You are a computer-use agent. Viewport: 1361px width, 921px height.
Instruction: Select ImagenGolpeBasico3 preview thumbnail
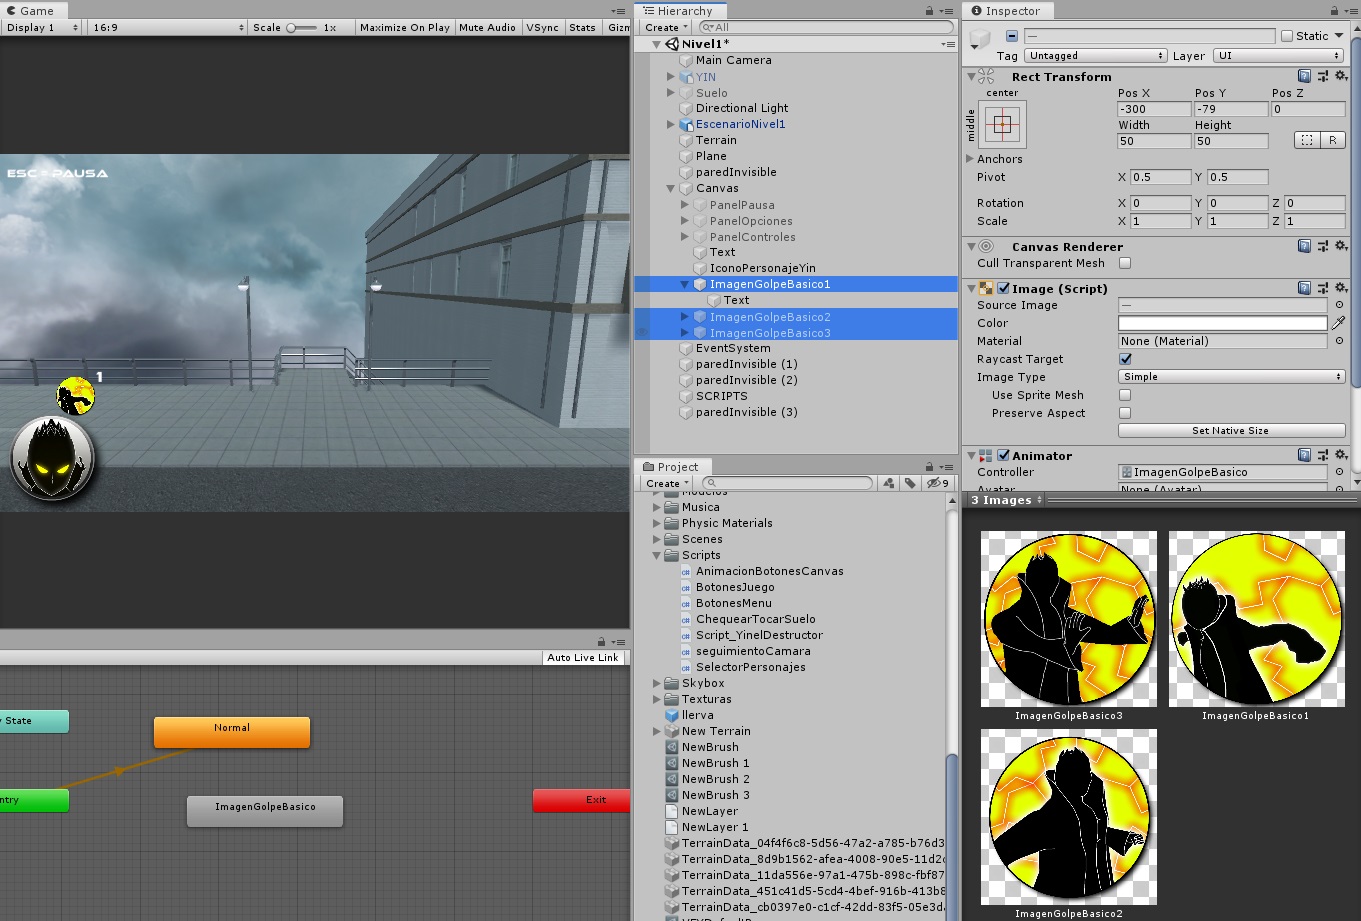(1069, 618)
